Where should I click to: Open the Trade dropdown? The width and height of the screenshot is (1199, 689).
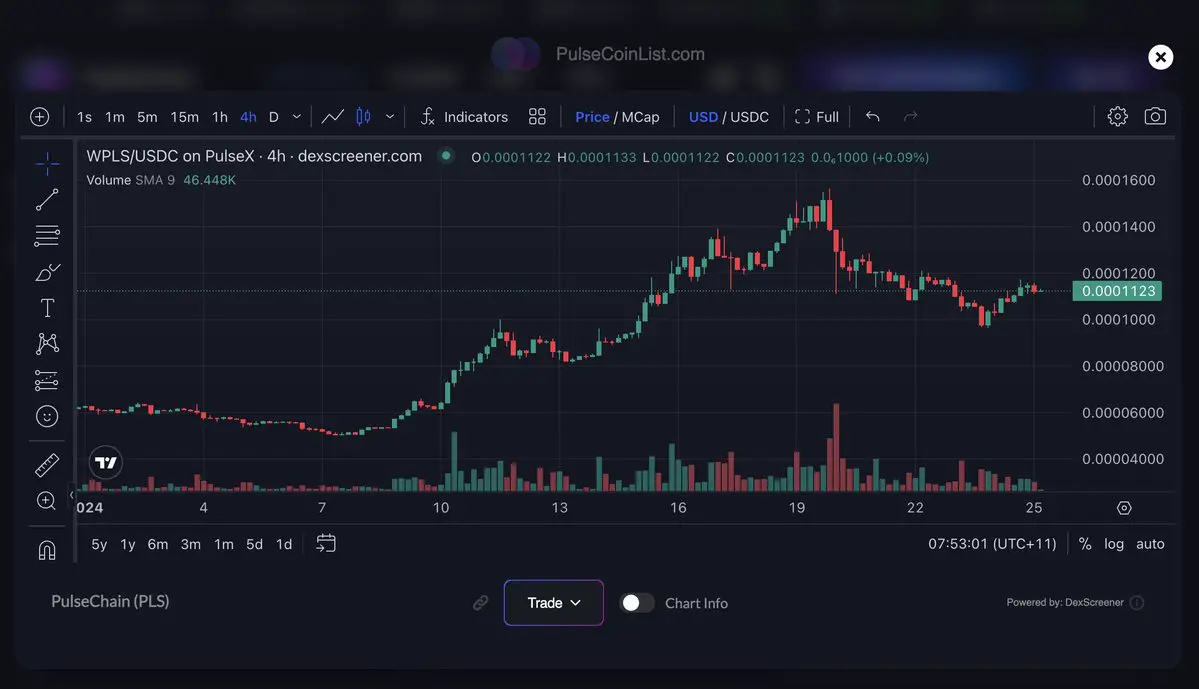554,603
